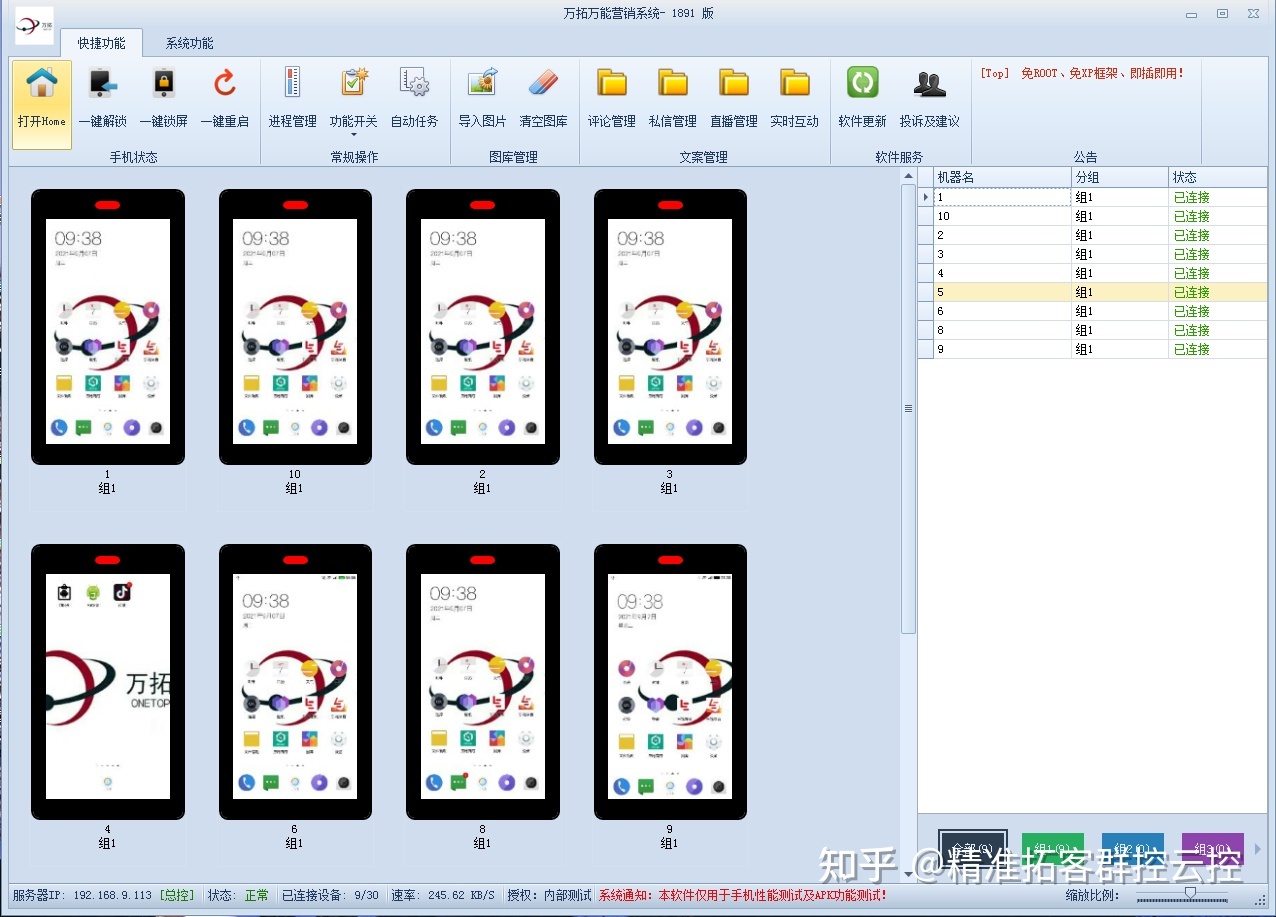This screenshot has height=917, width=1276.
Task: Click the 打开Home house icon
Action: (x=42, y=84)
